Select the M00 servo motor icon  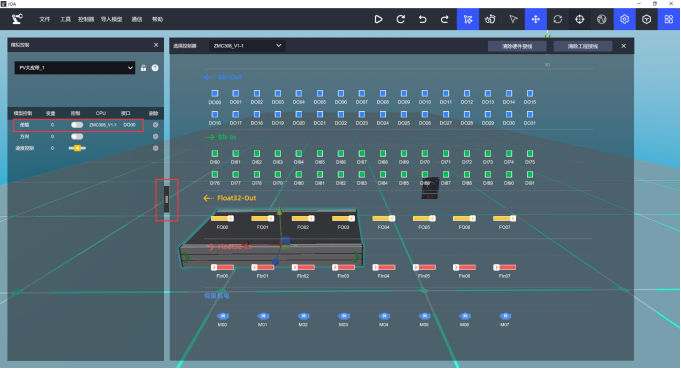pos(222,316)
